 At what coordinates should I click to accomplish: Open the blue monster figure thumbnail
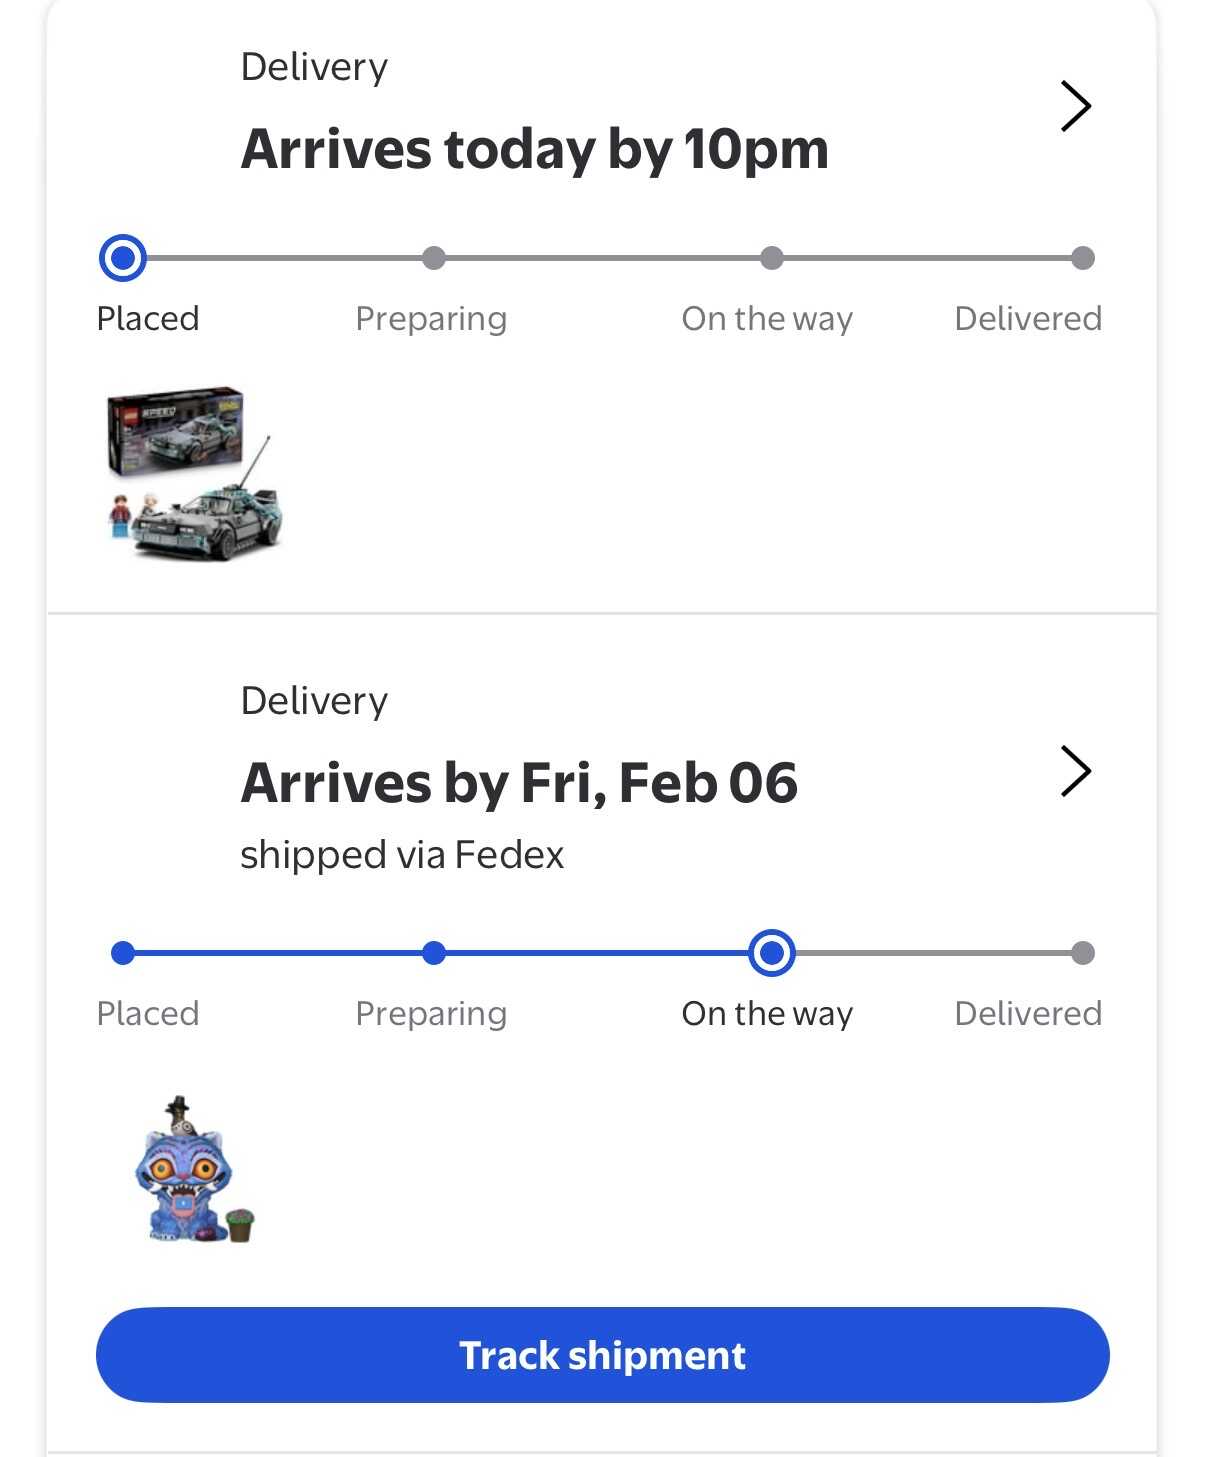coord(194,1171)
